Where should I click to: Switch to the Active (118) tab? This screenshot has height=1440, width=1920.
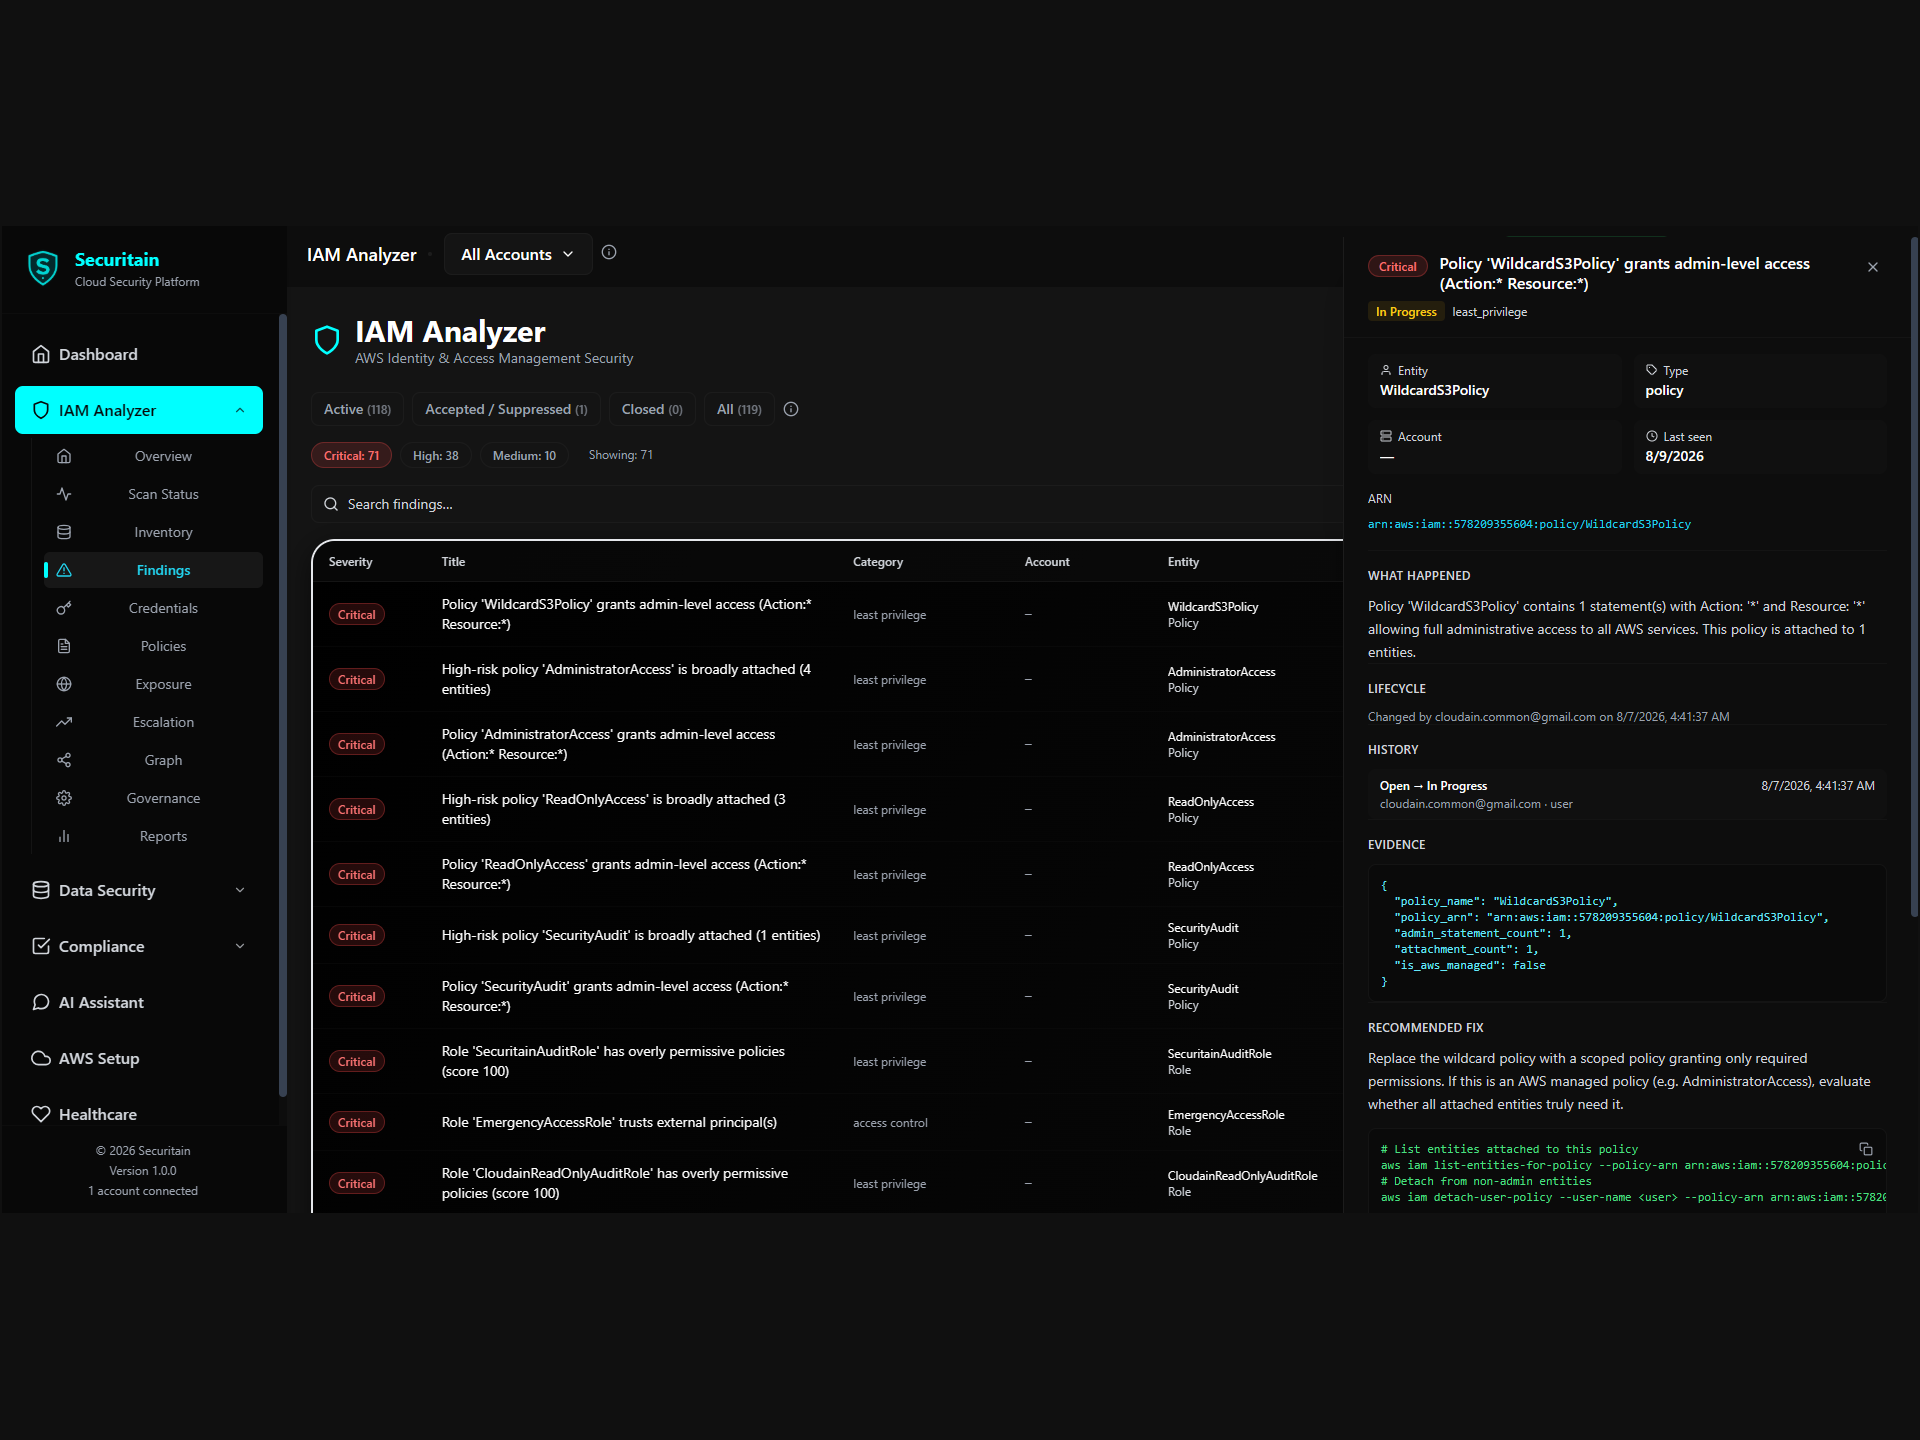(x=357, y=409)
